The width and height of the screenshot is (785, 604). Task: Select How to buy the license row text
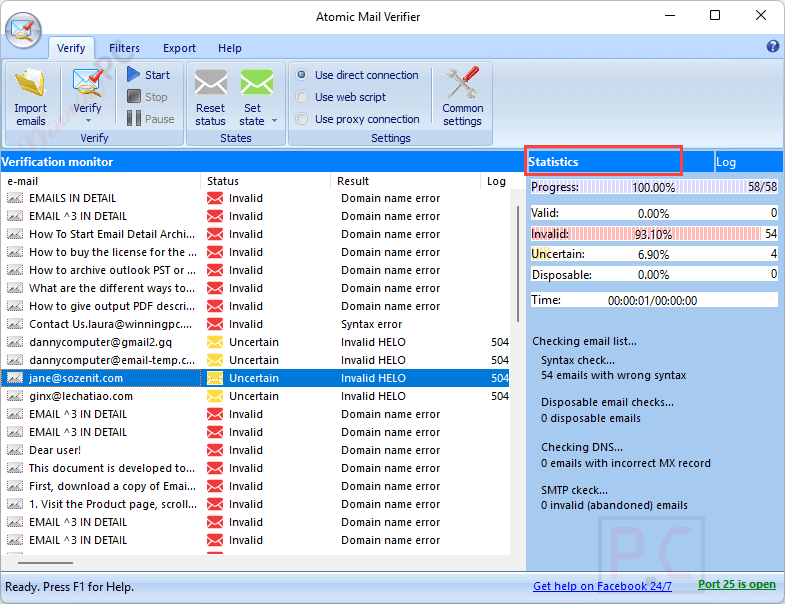coord(113,252)
